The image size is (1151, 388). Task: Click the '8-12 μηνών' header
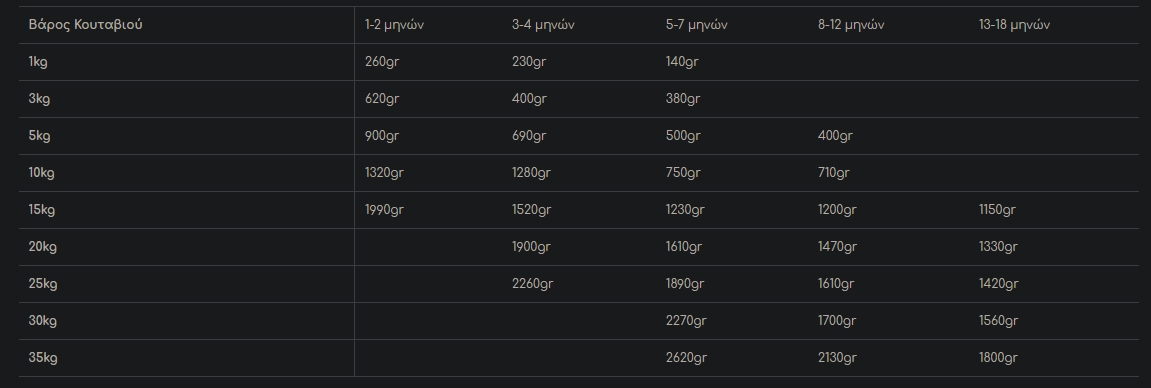[x=851, y=25]
